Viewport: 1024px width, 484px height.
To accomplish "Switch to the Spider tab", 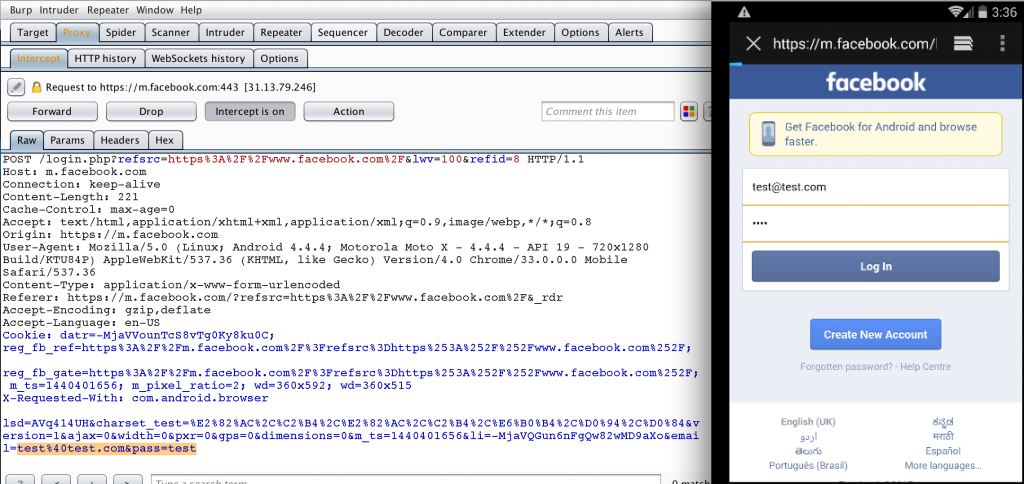I will (x=121, y=32).
